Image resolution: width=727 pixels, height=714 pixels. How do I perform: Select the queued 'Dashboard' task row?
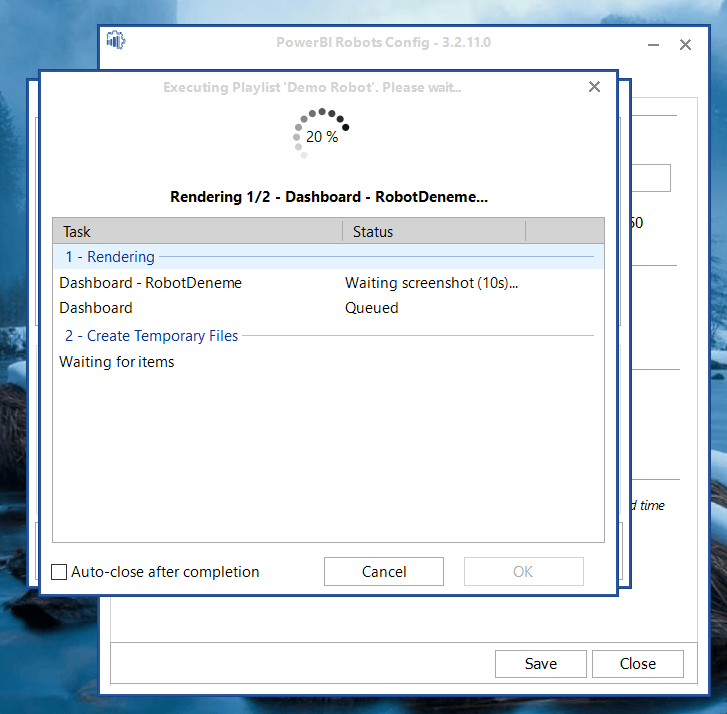click(96, 308)
